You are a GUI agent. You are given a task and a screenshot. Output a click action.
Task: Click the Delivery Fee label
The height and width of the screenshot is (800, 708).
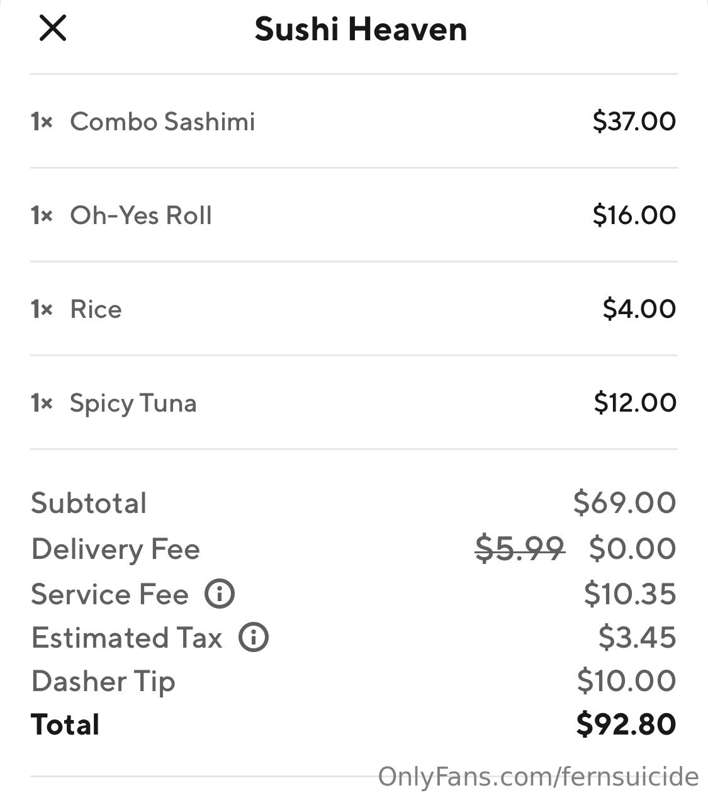click(x=116, y=549)
